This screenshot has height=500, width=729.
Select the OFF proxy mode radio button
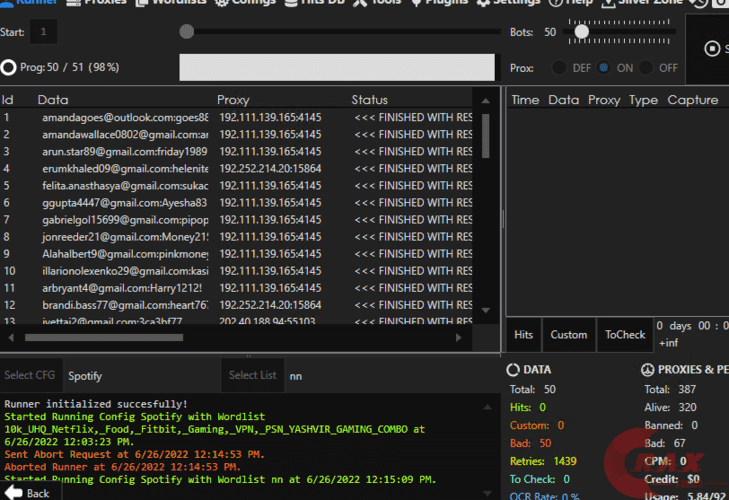646,68
